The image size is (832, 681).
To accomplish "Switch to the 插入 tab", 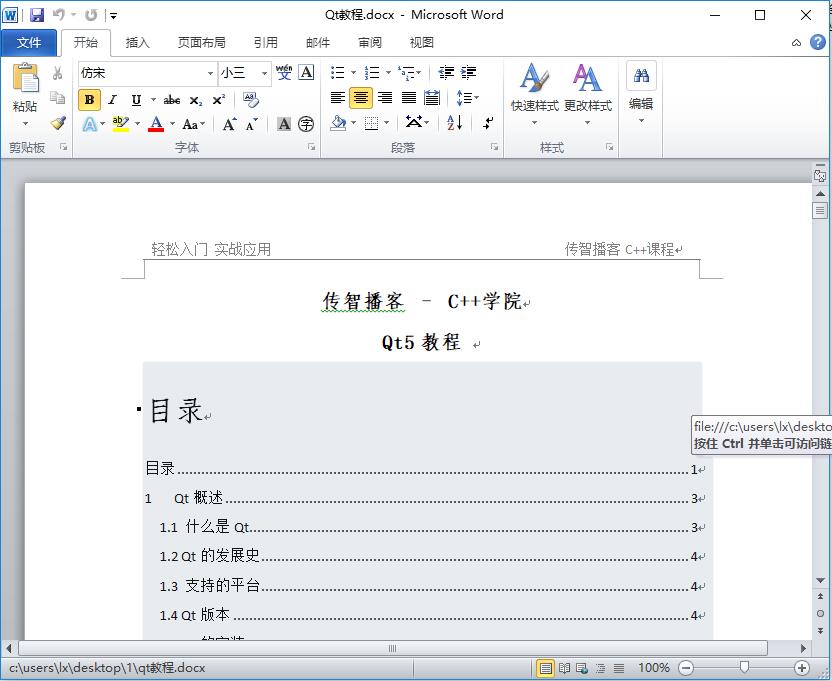I will [137, 42].
